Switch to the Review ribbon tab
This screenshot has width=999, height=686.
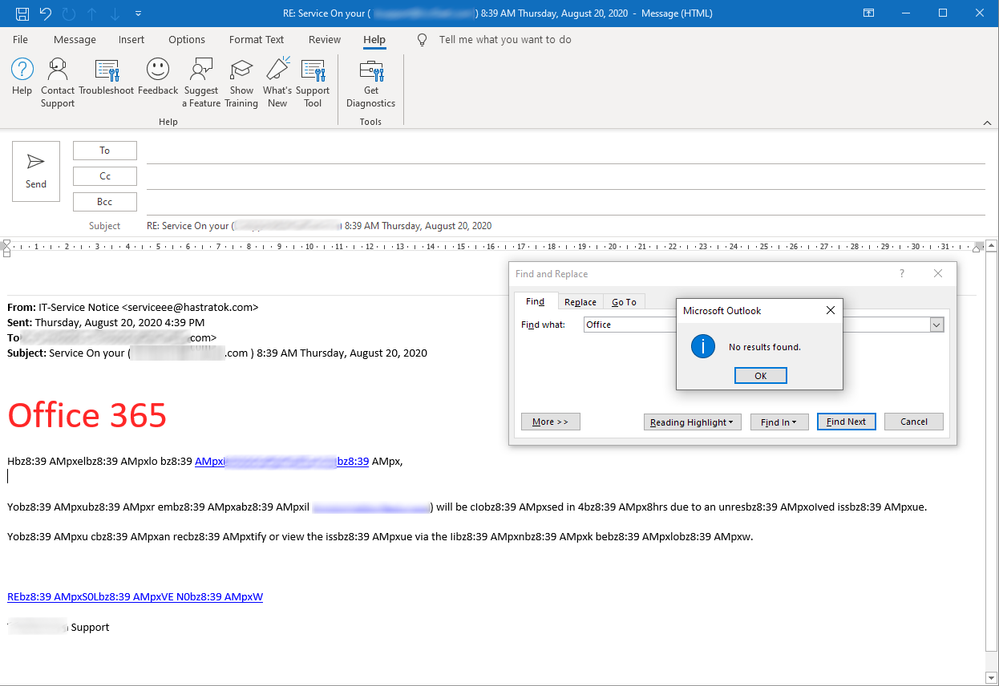324,39
